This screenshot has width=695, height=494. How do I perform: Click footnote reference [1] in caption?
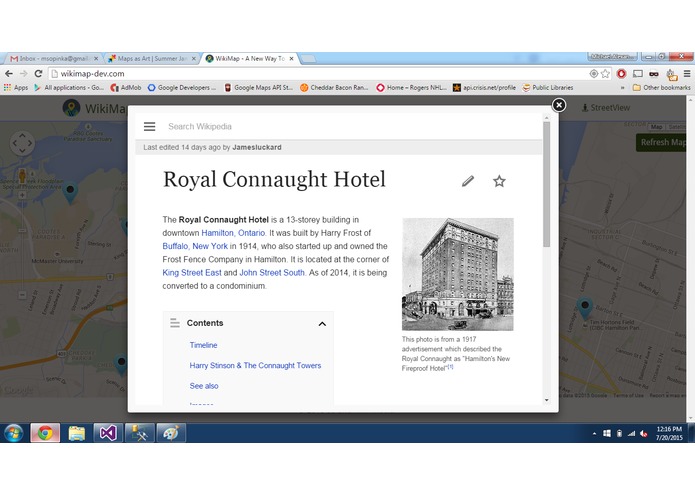coord(450,367)
